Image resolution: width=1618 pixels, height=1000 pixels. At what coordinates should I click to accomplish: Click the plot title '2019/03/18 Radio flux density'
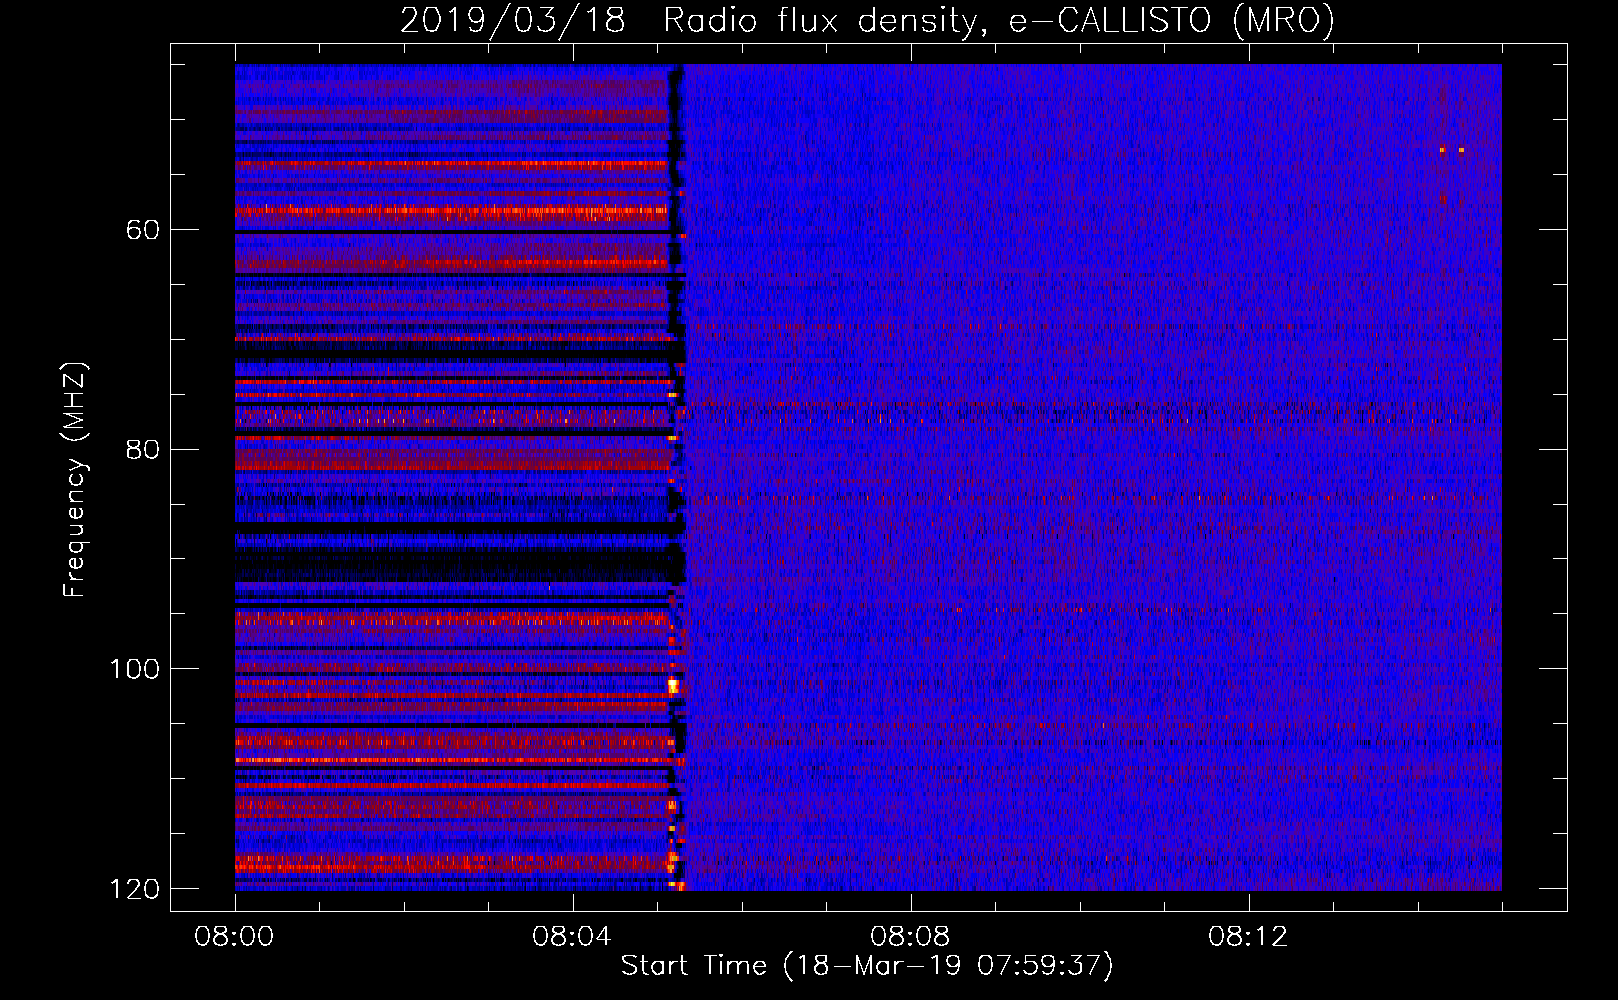tap(687, 20)
